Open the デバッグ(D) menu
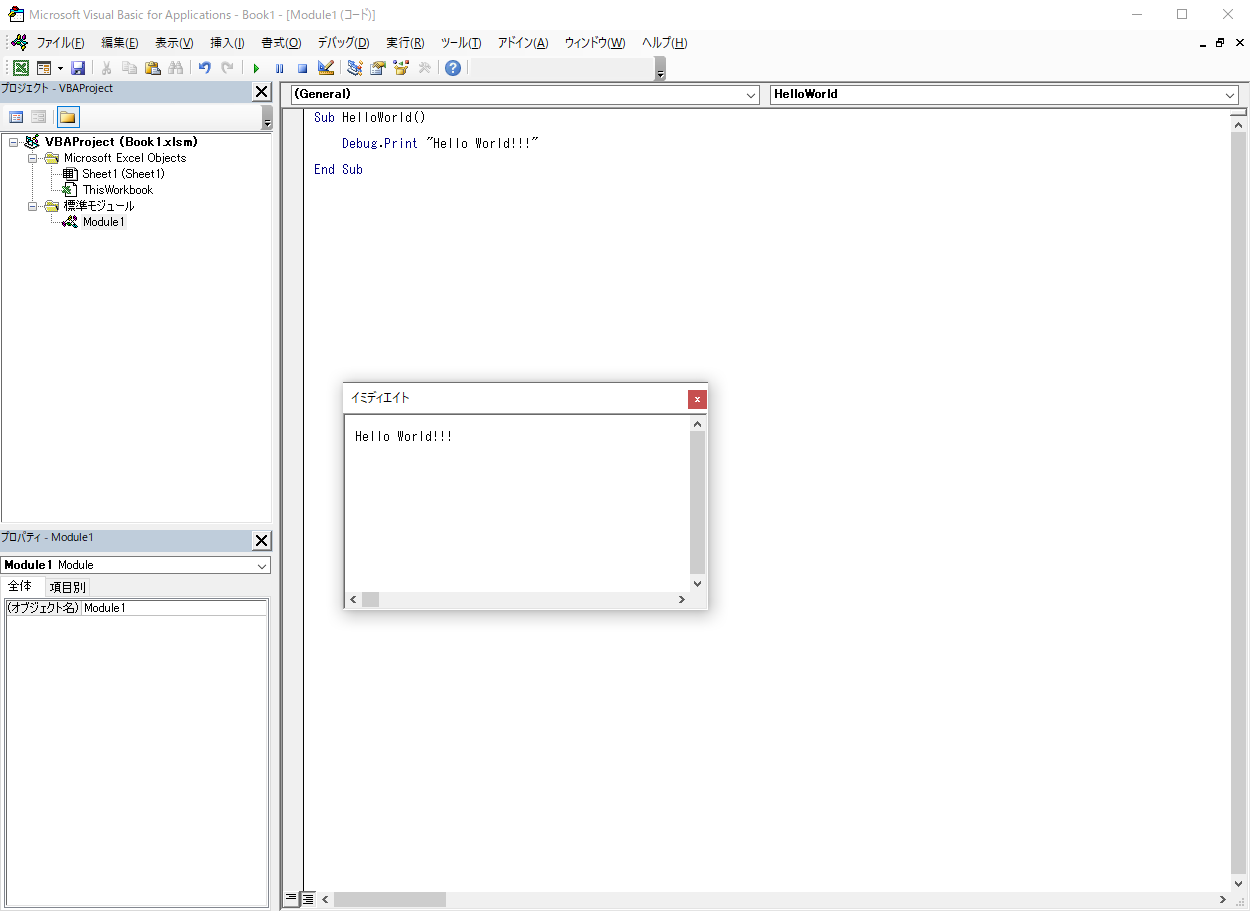 point(343,43)
